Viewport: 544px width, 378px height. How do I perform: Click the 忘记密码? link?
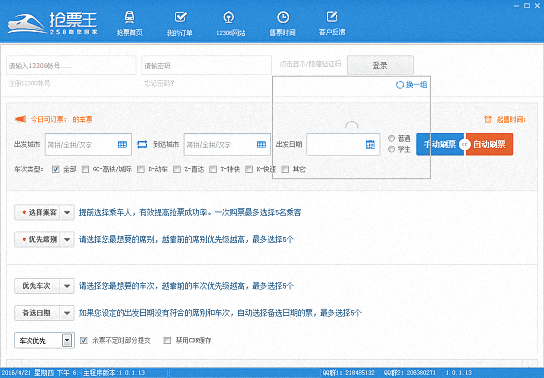[x=160, y=84]
